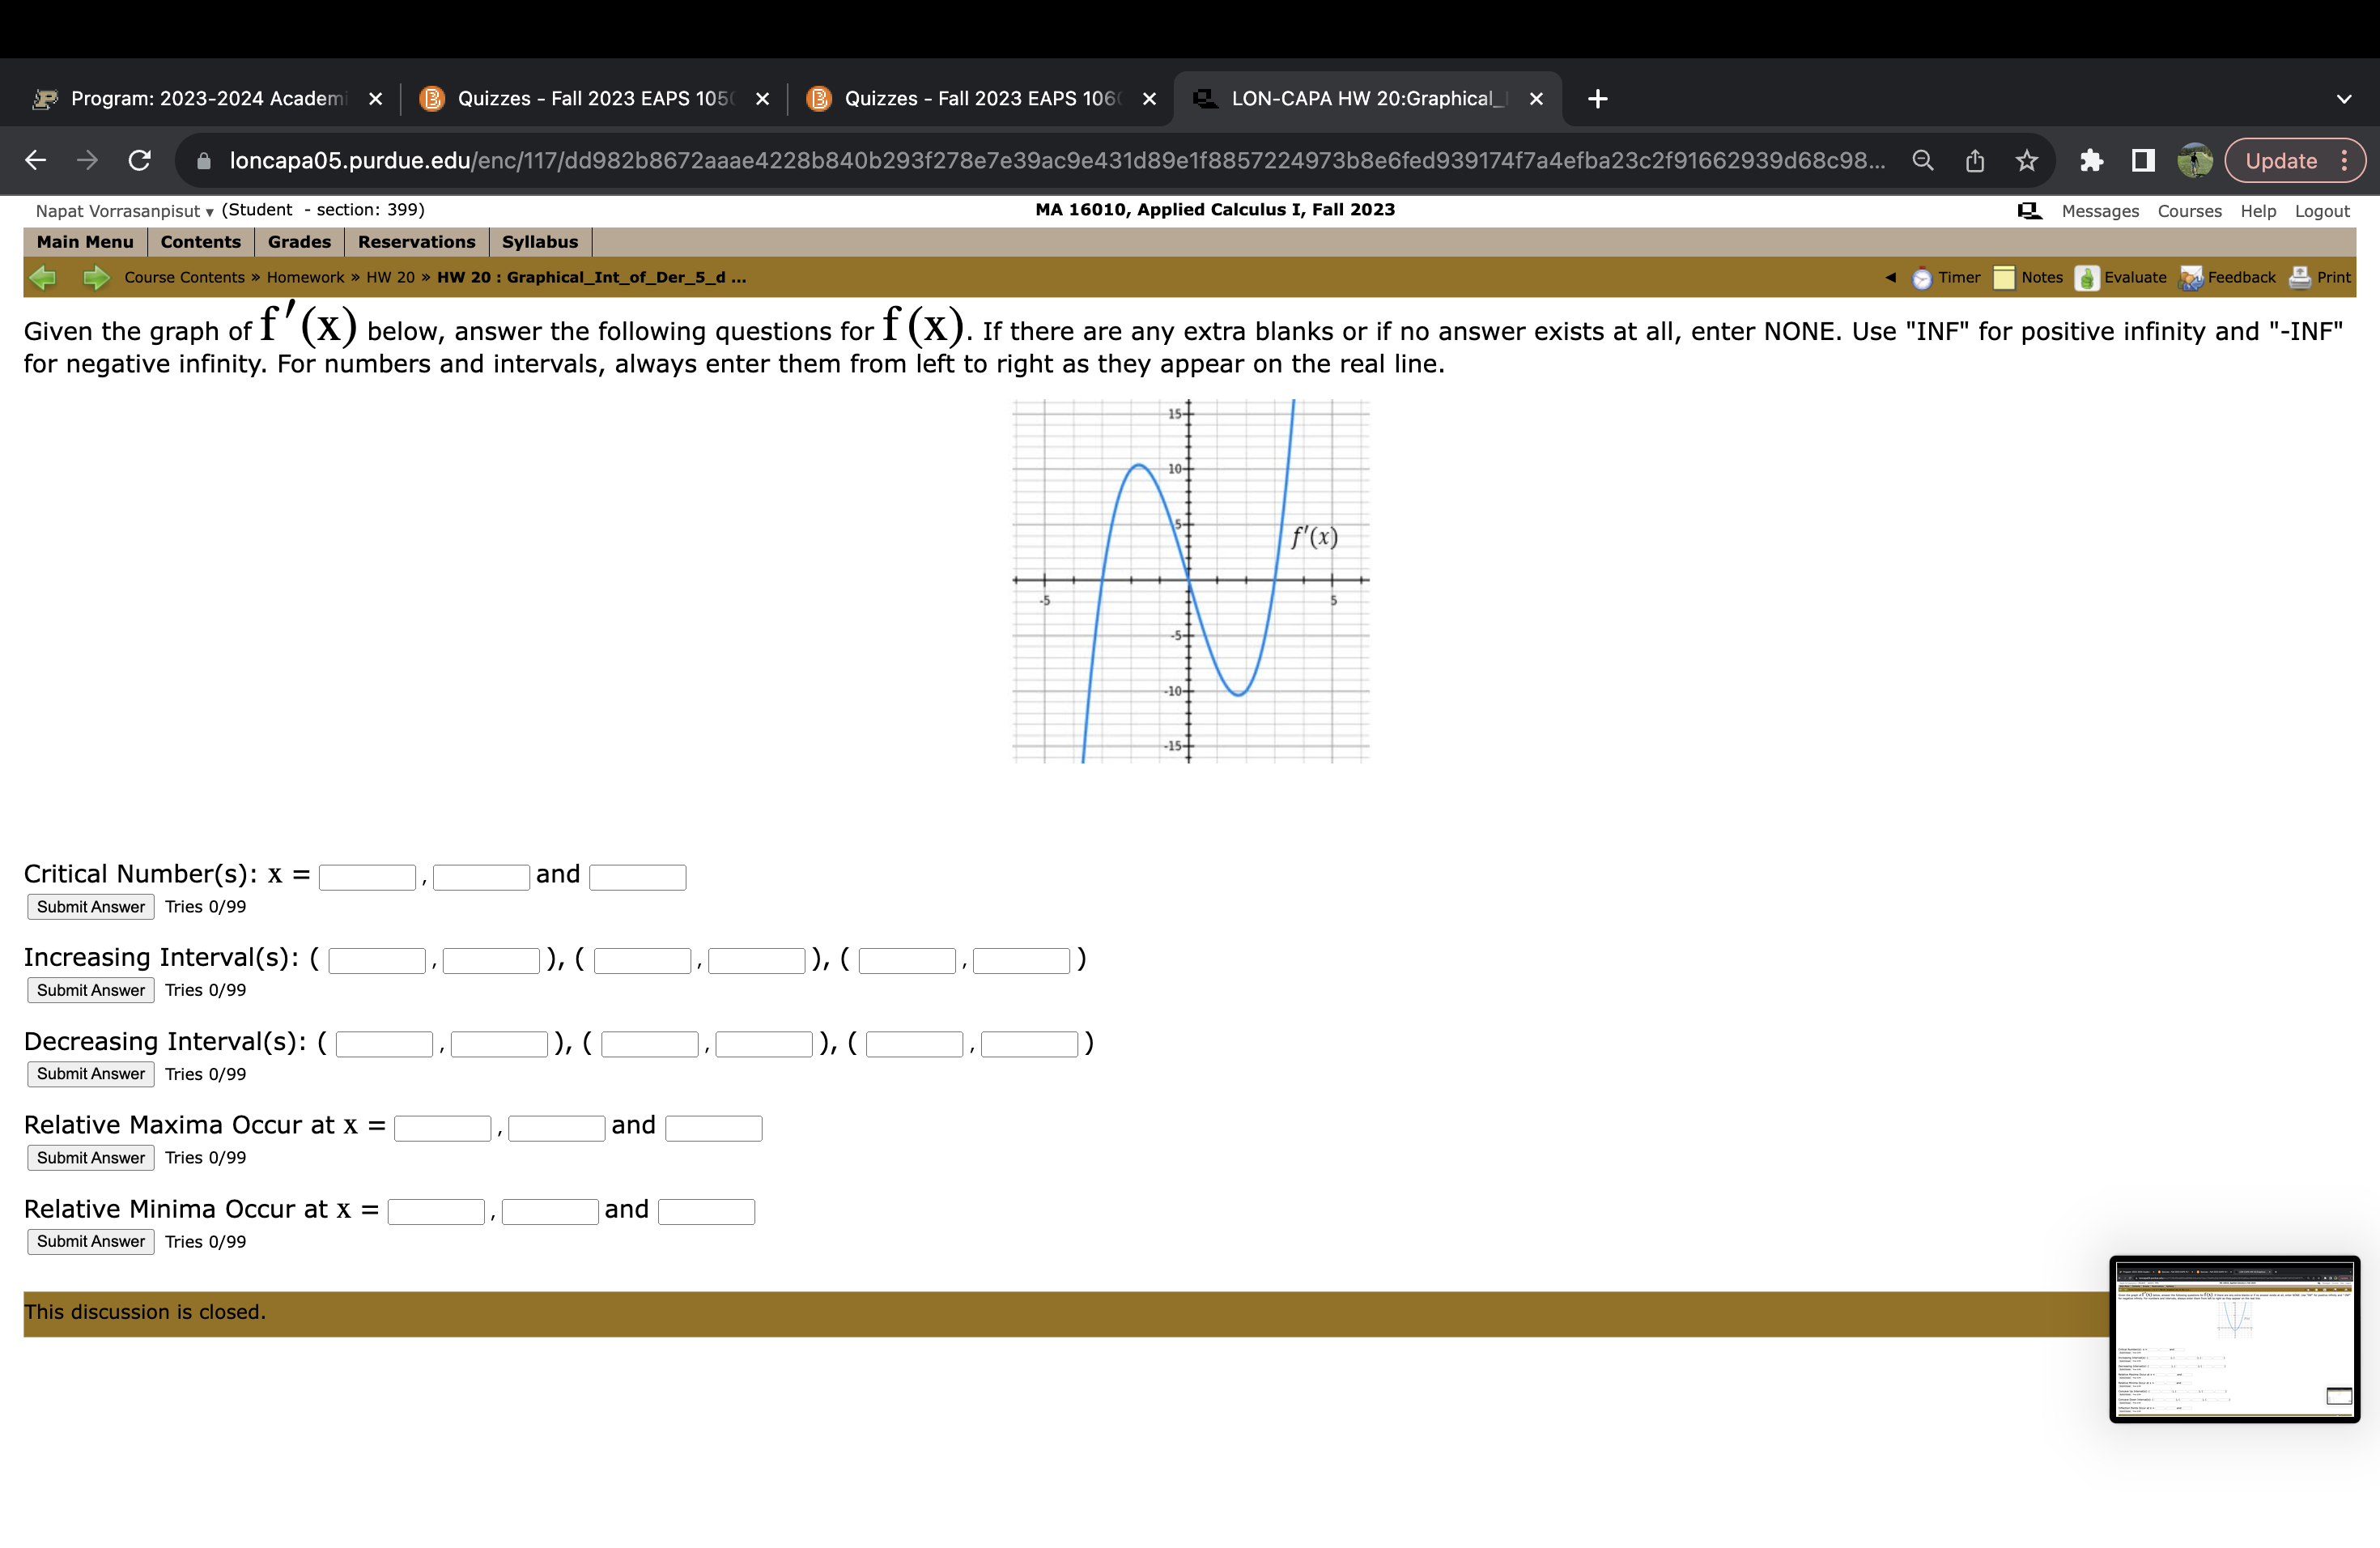Open the browser extensions puzzle icon

[x=2091, y=160]
